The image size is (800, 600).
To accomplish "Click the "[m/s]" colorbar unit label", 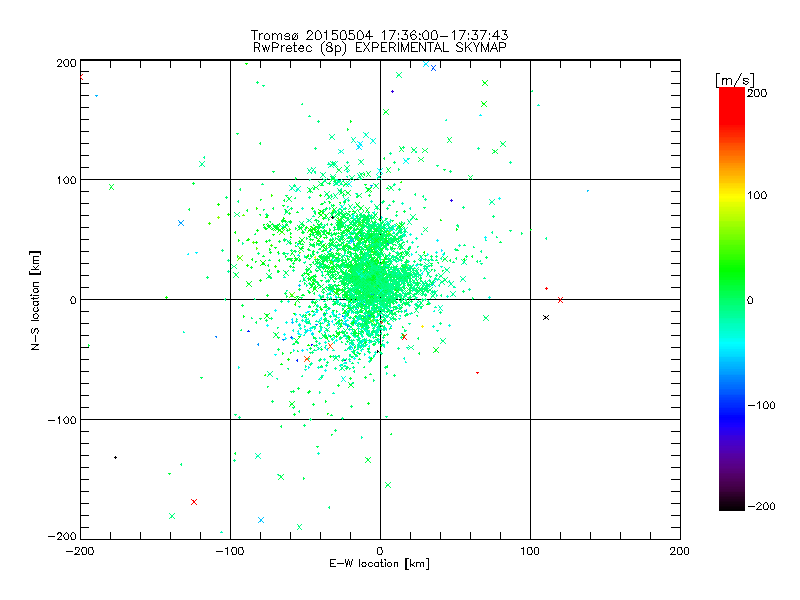I will 735,80.
